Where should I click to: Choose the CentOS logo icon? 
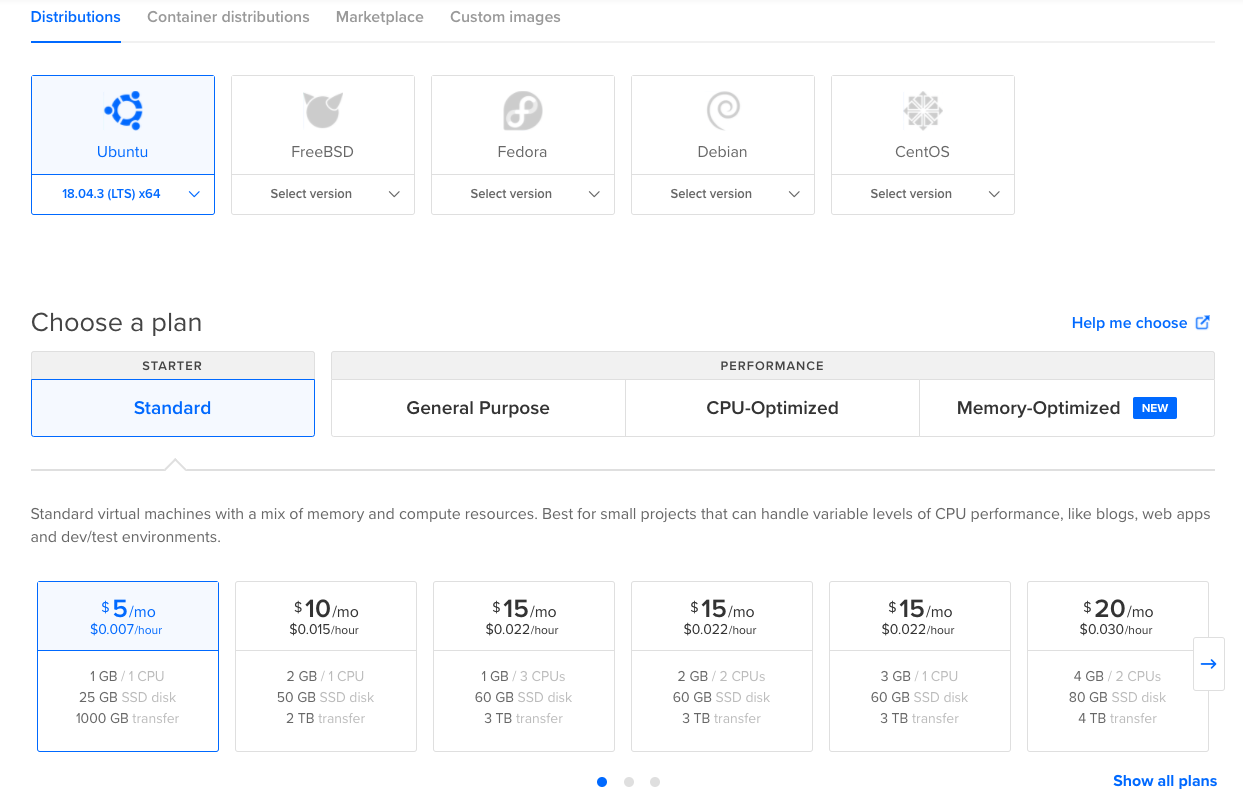click(x=923, y=110)
